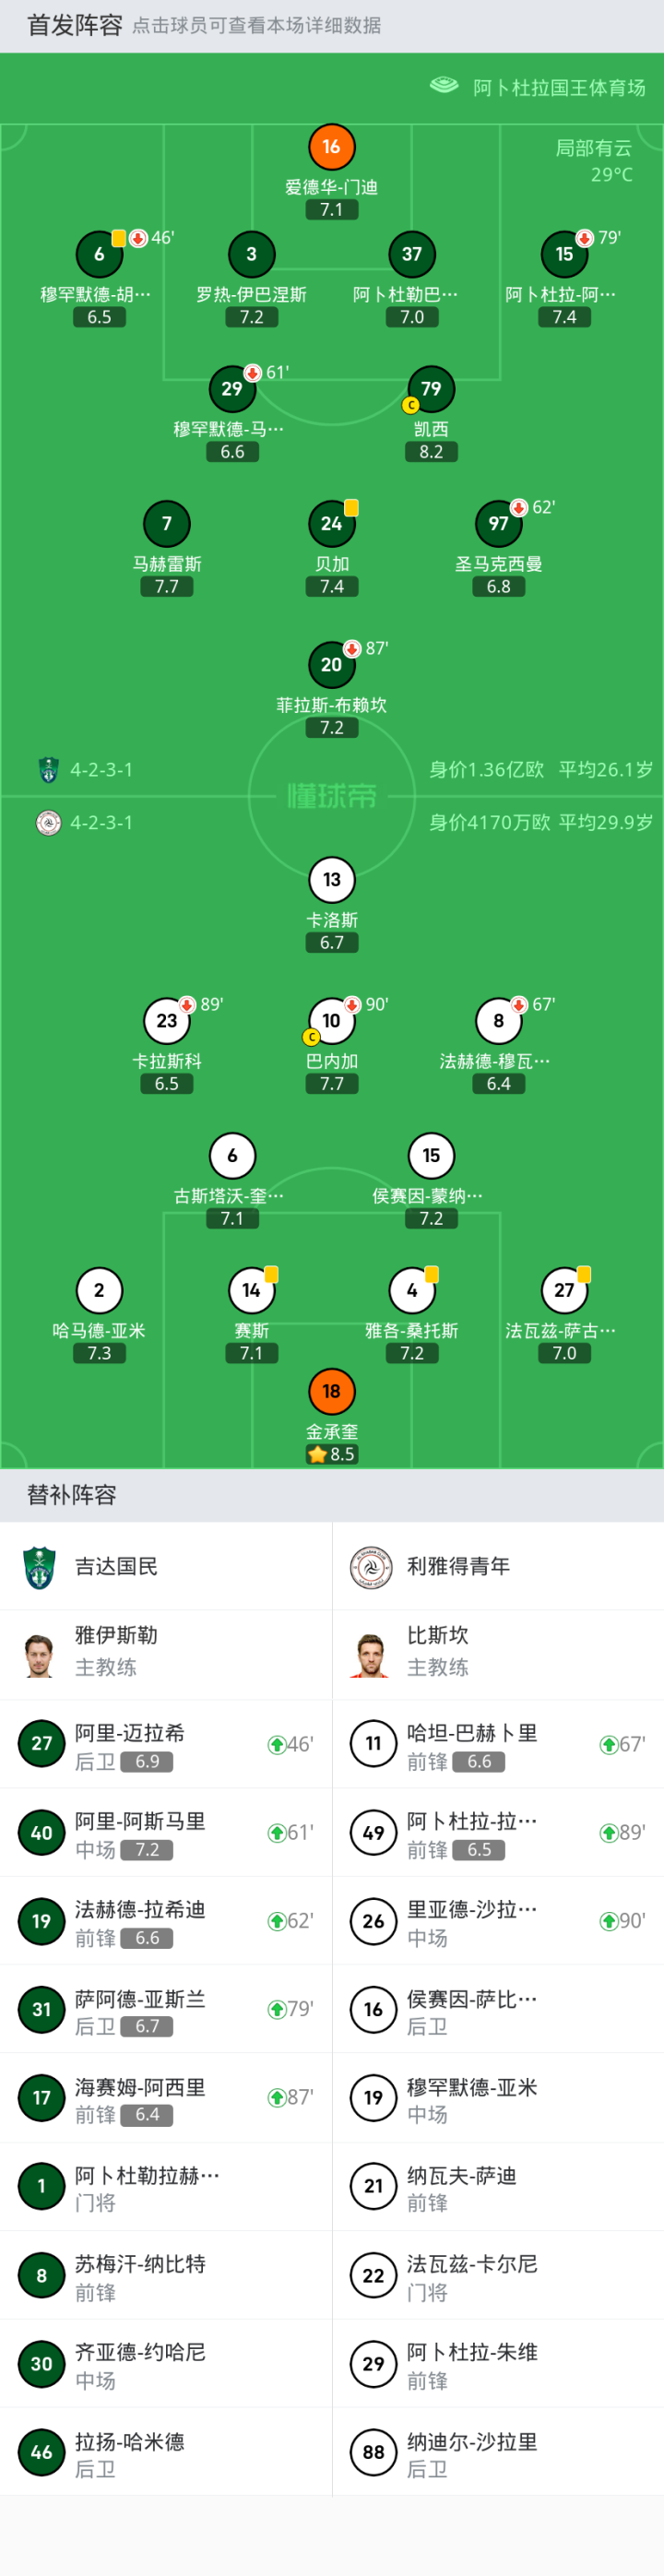Click Al-Shabab crest beside lower 4-2-3-1
The width and height of the screenshot is (664, 2576).
[x=48, y=823]
